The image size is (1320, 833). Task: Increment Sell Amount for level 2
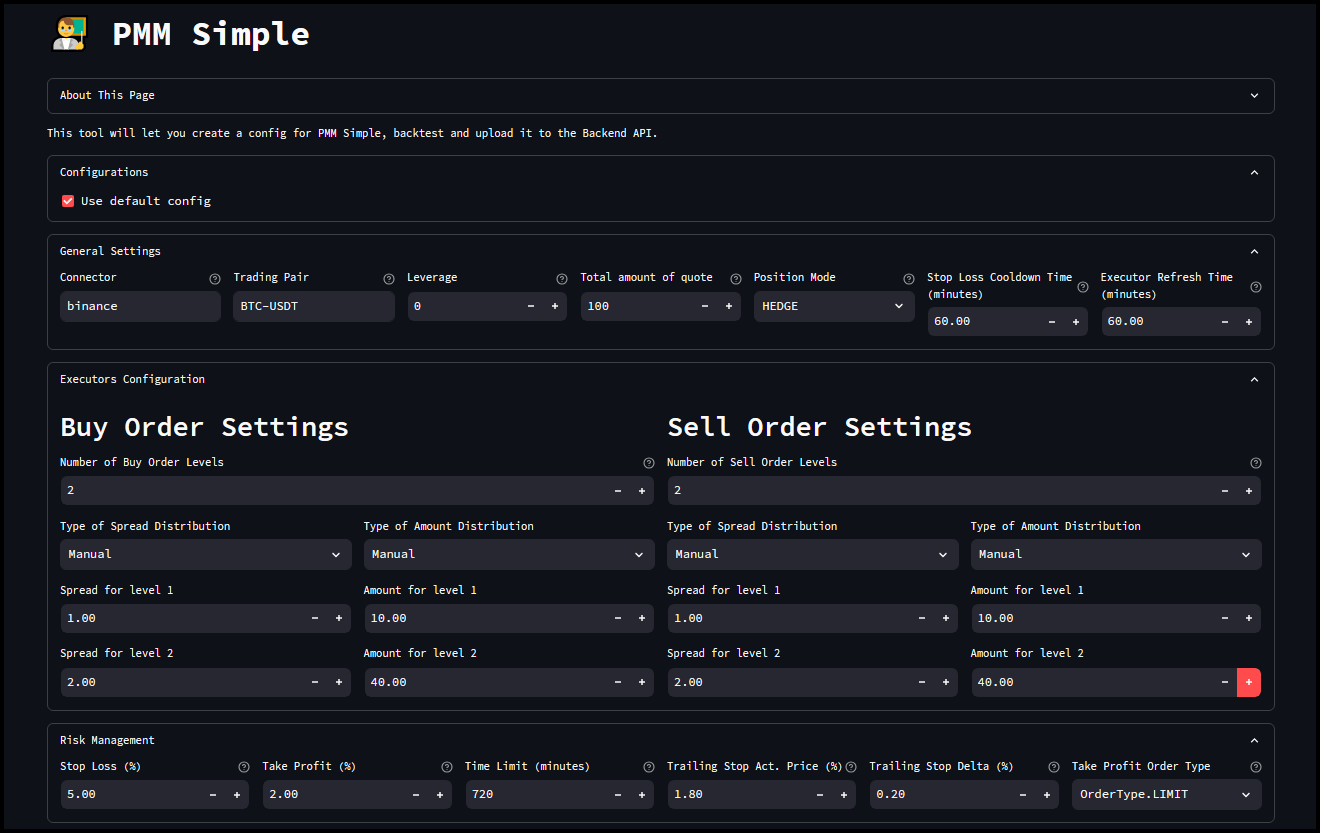[x=1249, y=682]
